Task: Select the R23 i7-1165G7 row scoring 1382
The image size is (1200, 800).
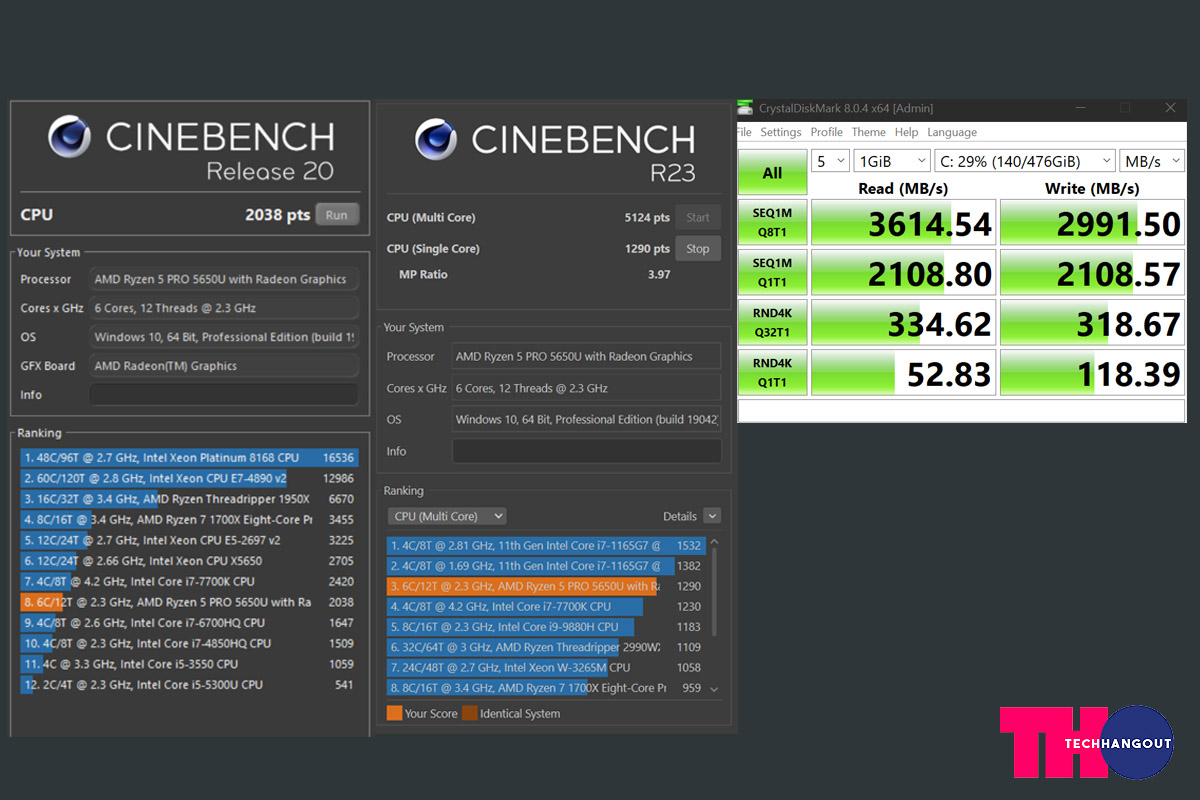Action: pos(546,566)
